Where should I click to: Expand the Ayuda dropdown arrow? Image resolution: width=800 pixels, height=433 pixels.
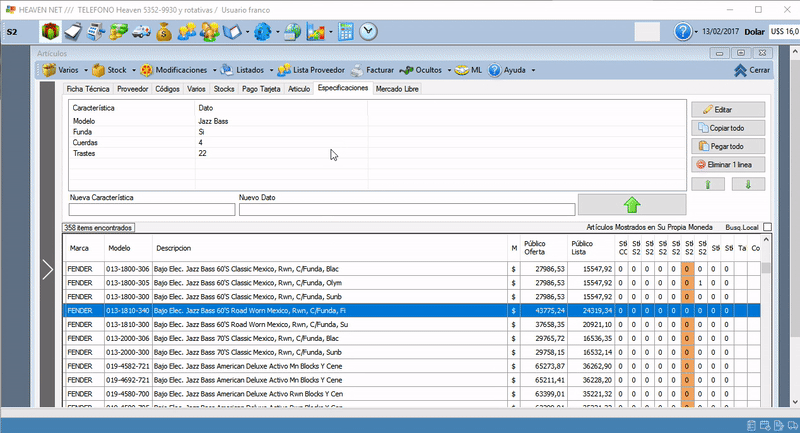point(533,70)
